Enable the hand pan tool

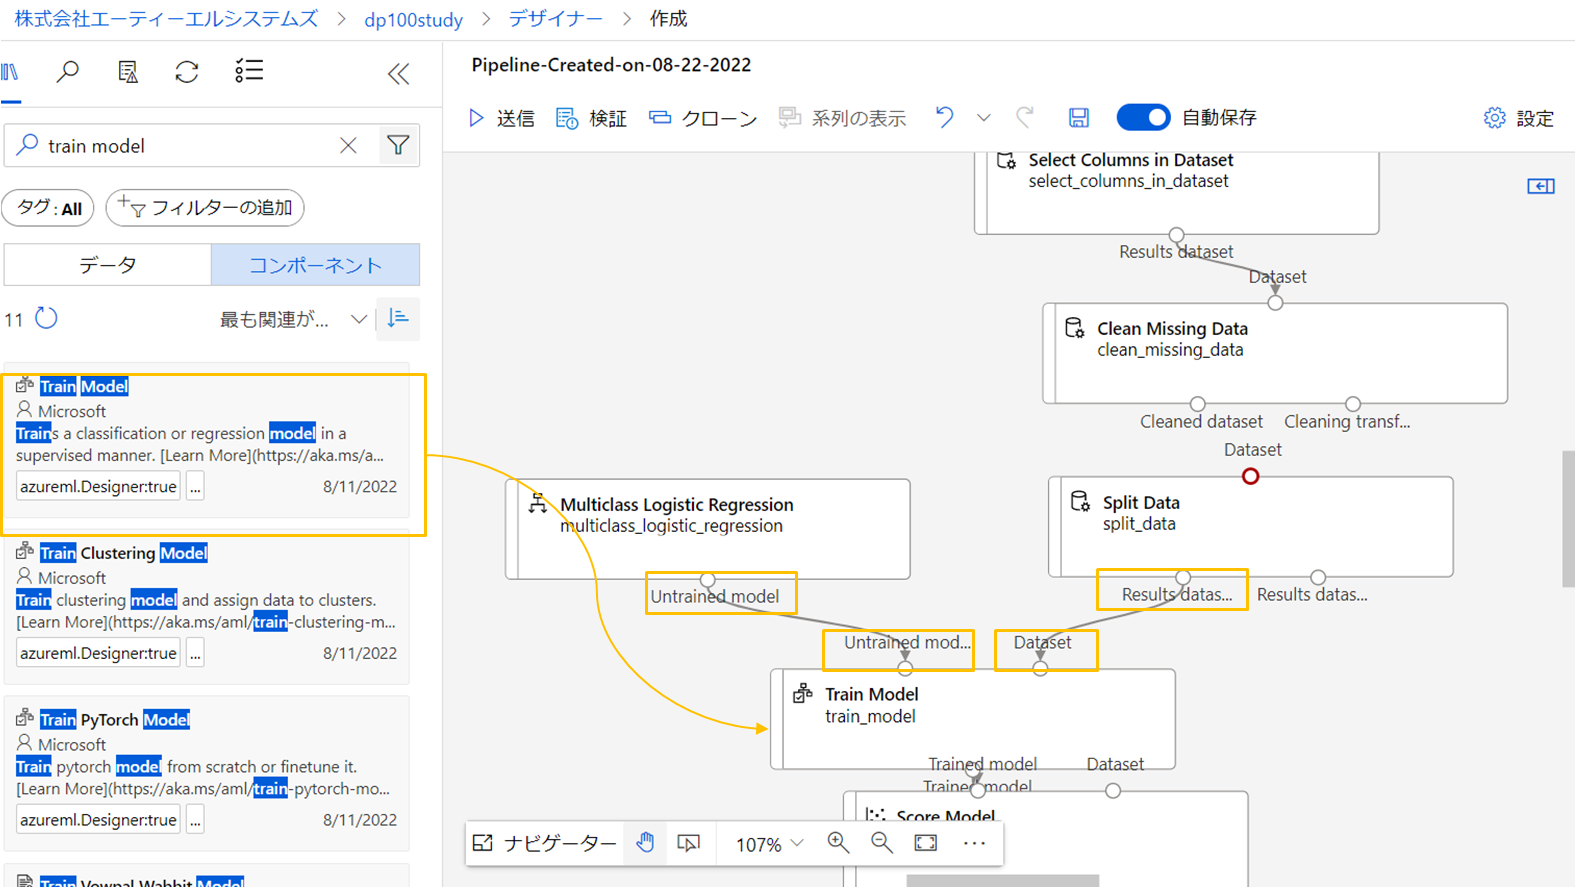pyautogui.click(x=646, y=843)
